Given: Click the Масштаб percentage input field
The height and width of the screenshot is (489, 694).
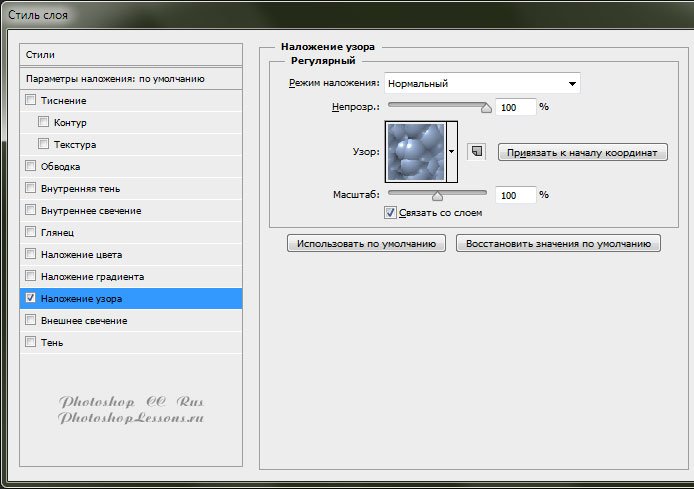Looking at the screenshot, I should [x=515, y=195].
